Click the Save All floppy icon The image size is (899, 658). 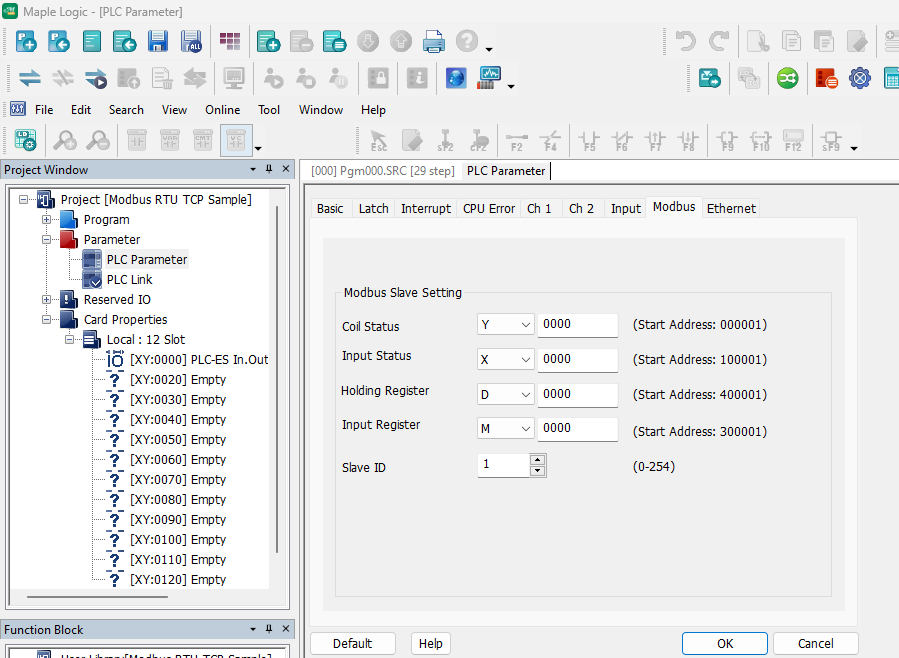click(191, 41)
